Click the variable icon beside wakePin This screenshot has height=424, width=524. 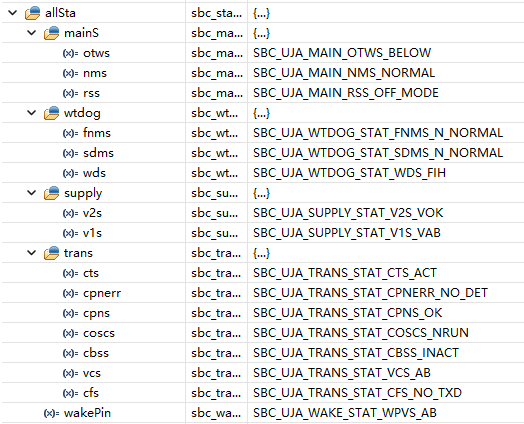[51, 413]
